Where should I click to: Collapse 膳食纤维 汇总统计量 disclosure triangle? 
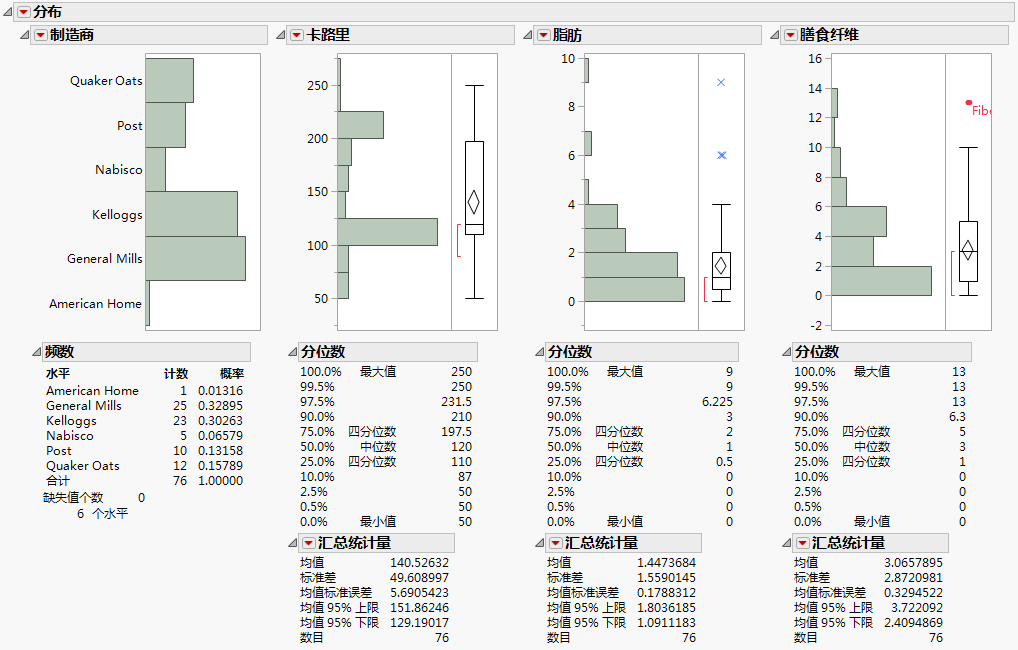(x=787, y=543)
